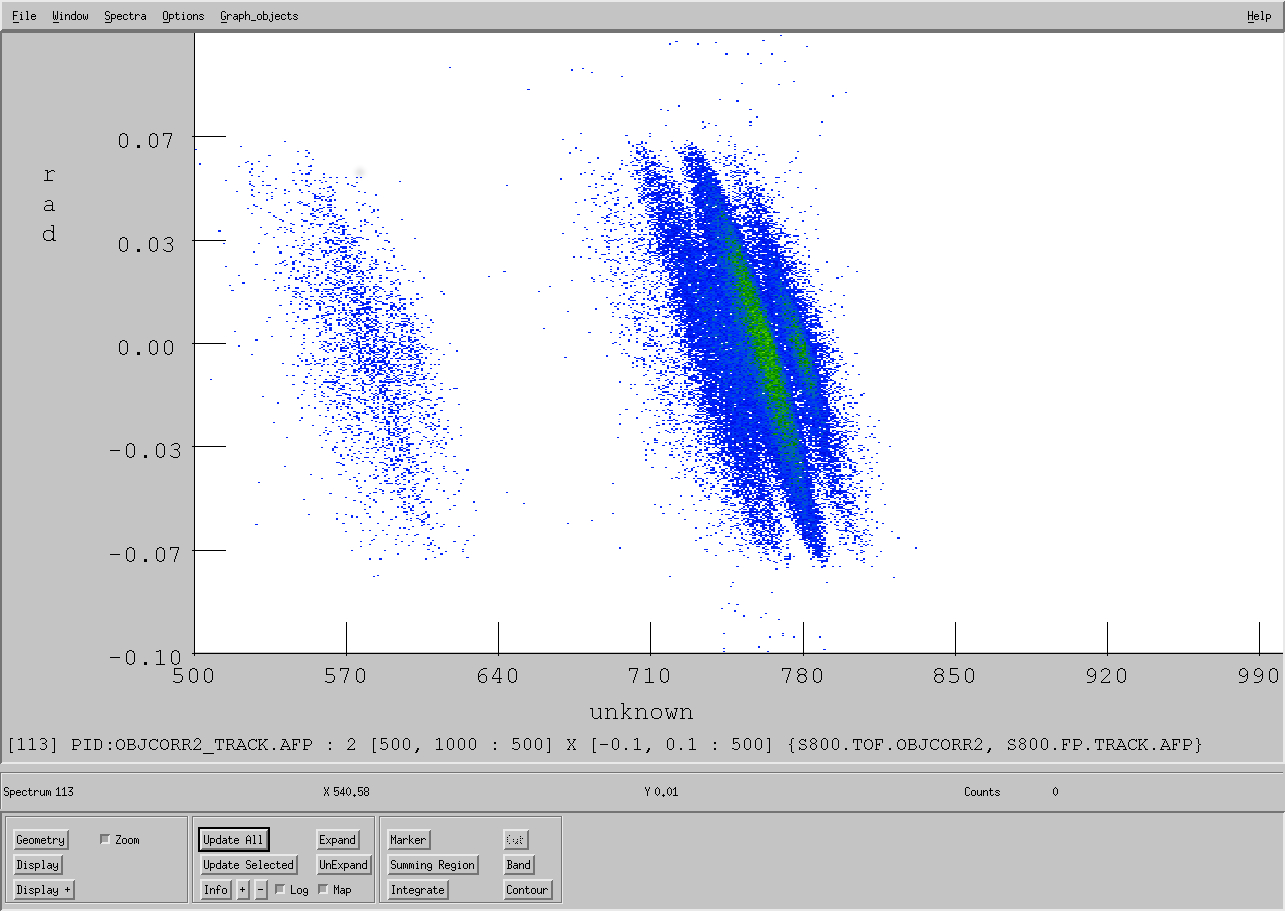Viewport: 1285px width, 911px height.
Task: Open the Graph_objects menu
Action: click(x=259, y=16)
